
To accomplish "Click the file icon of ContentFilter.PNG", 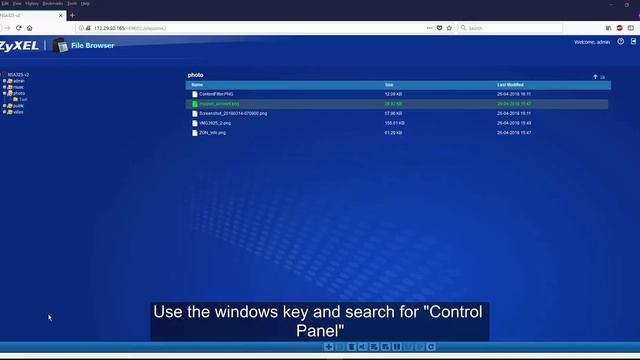I will (x=195, y=94).
